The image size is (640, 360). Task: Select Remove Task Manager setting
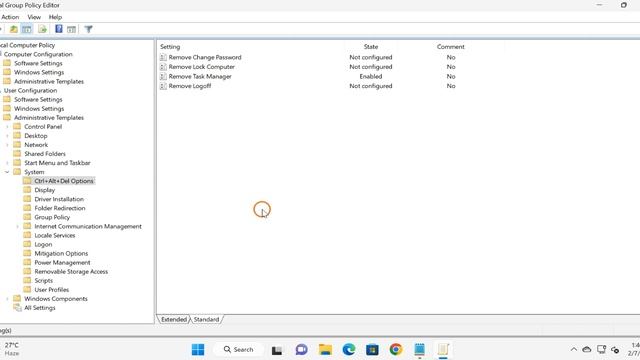point(200,77)
